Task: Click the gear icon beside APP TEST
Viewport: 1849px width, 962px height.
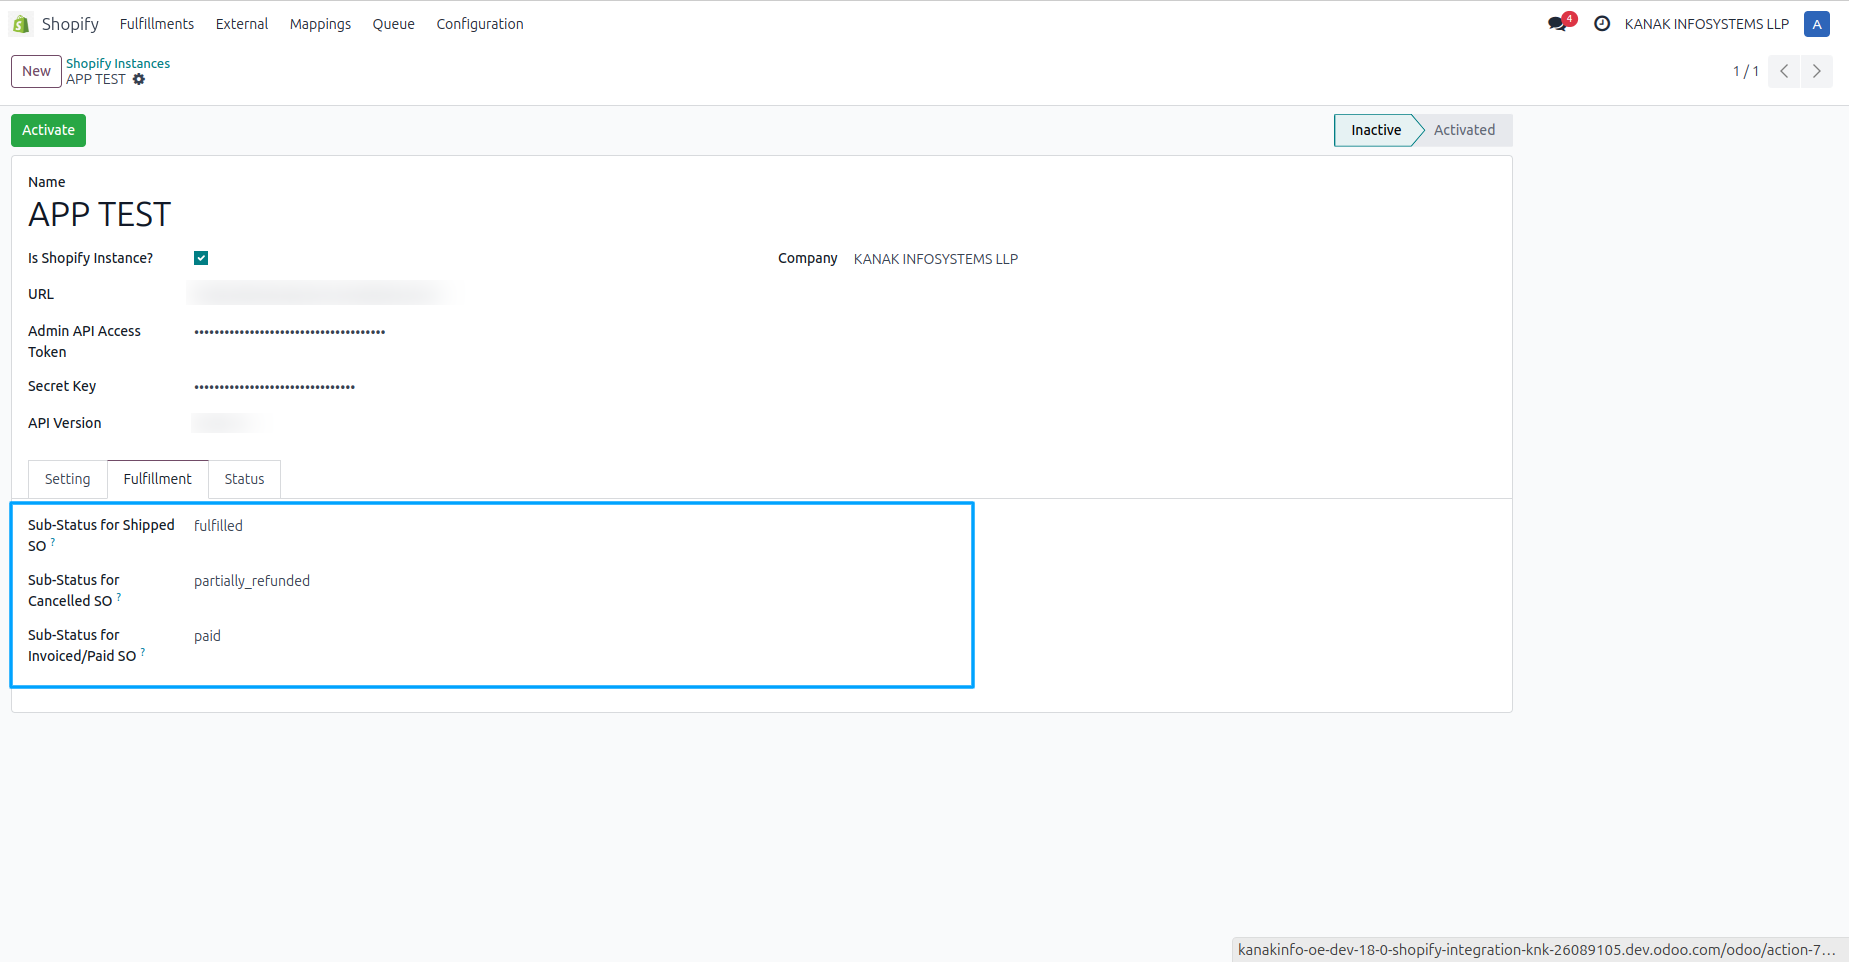Action: point(139,79)
